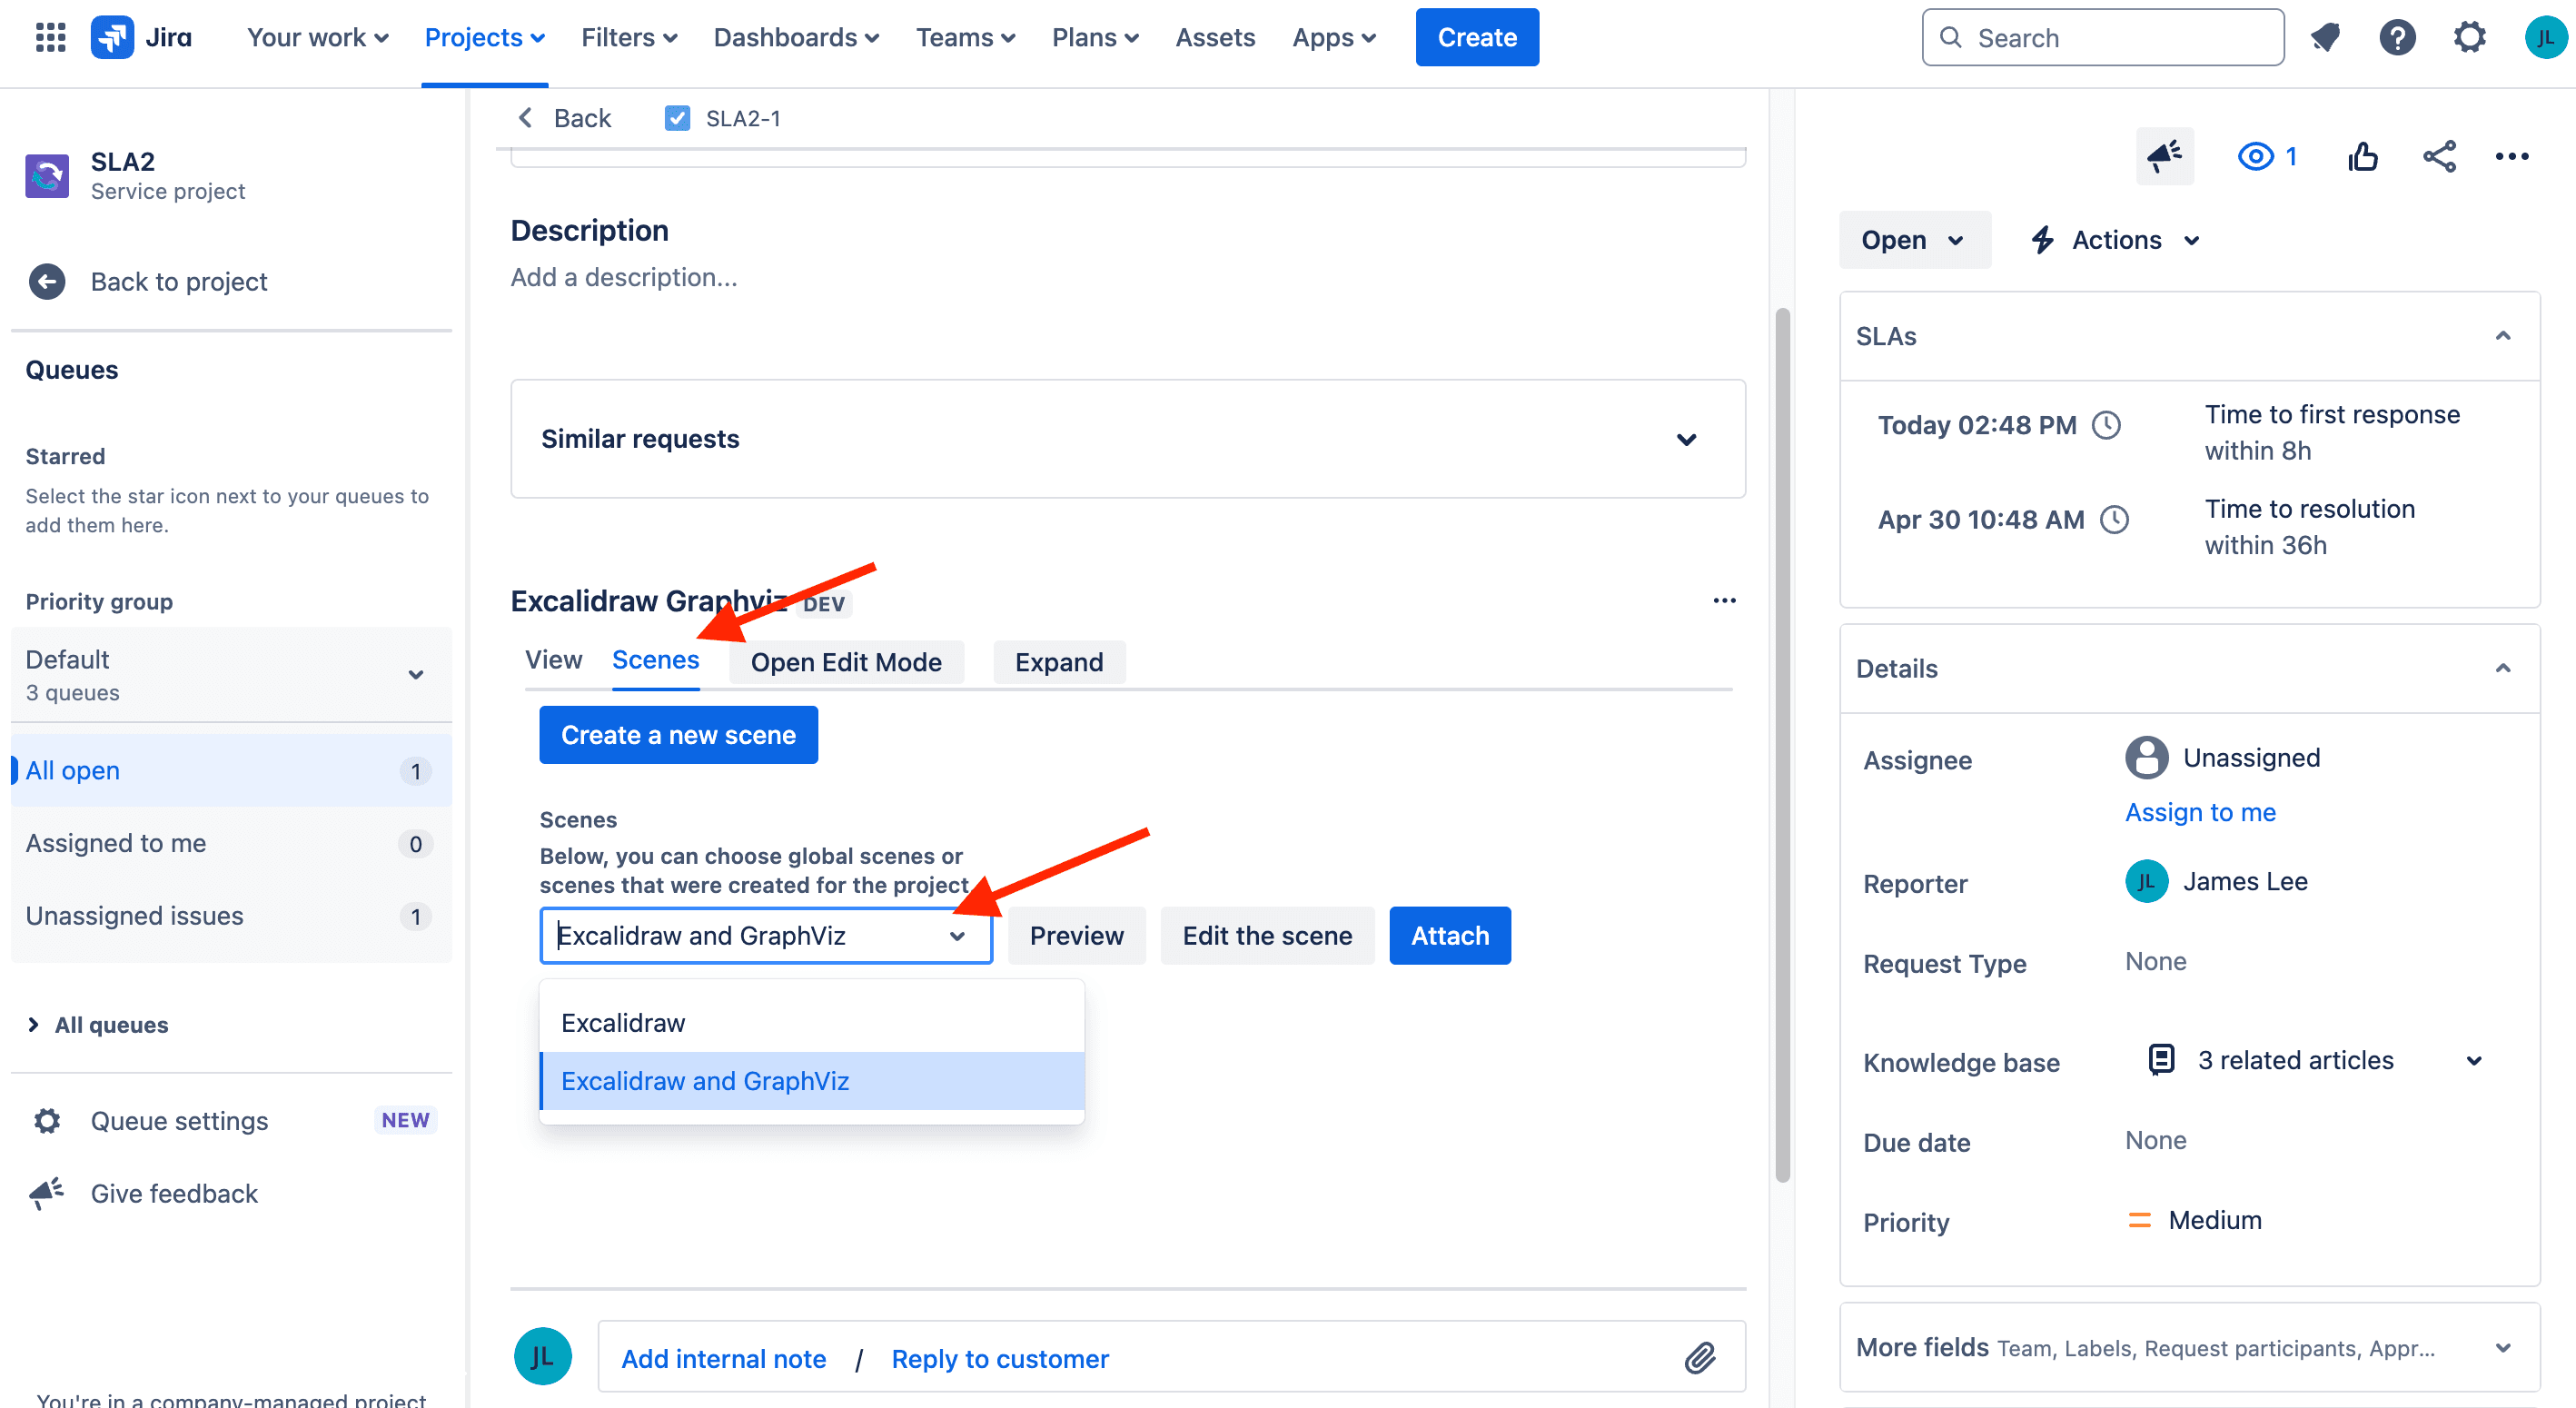Open the Plans dropdown menu
This screenshot has width=2576, height=1408.
1095,38
